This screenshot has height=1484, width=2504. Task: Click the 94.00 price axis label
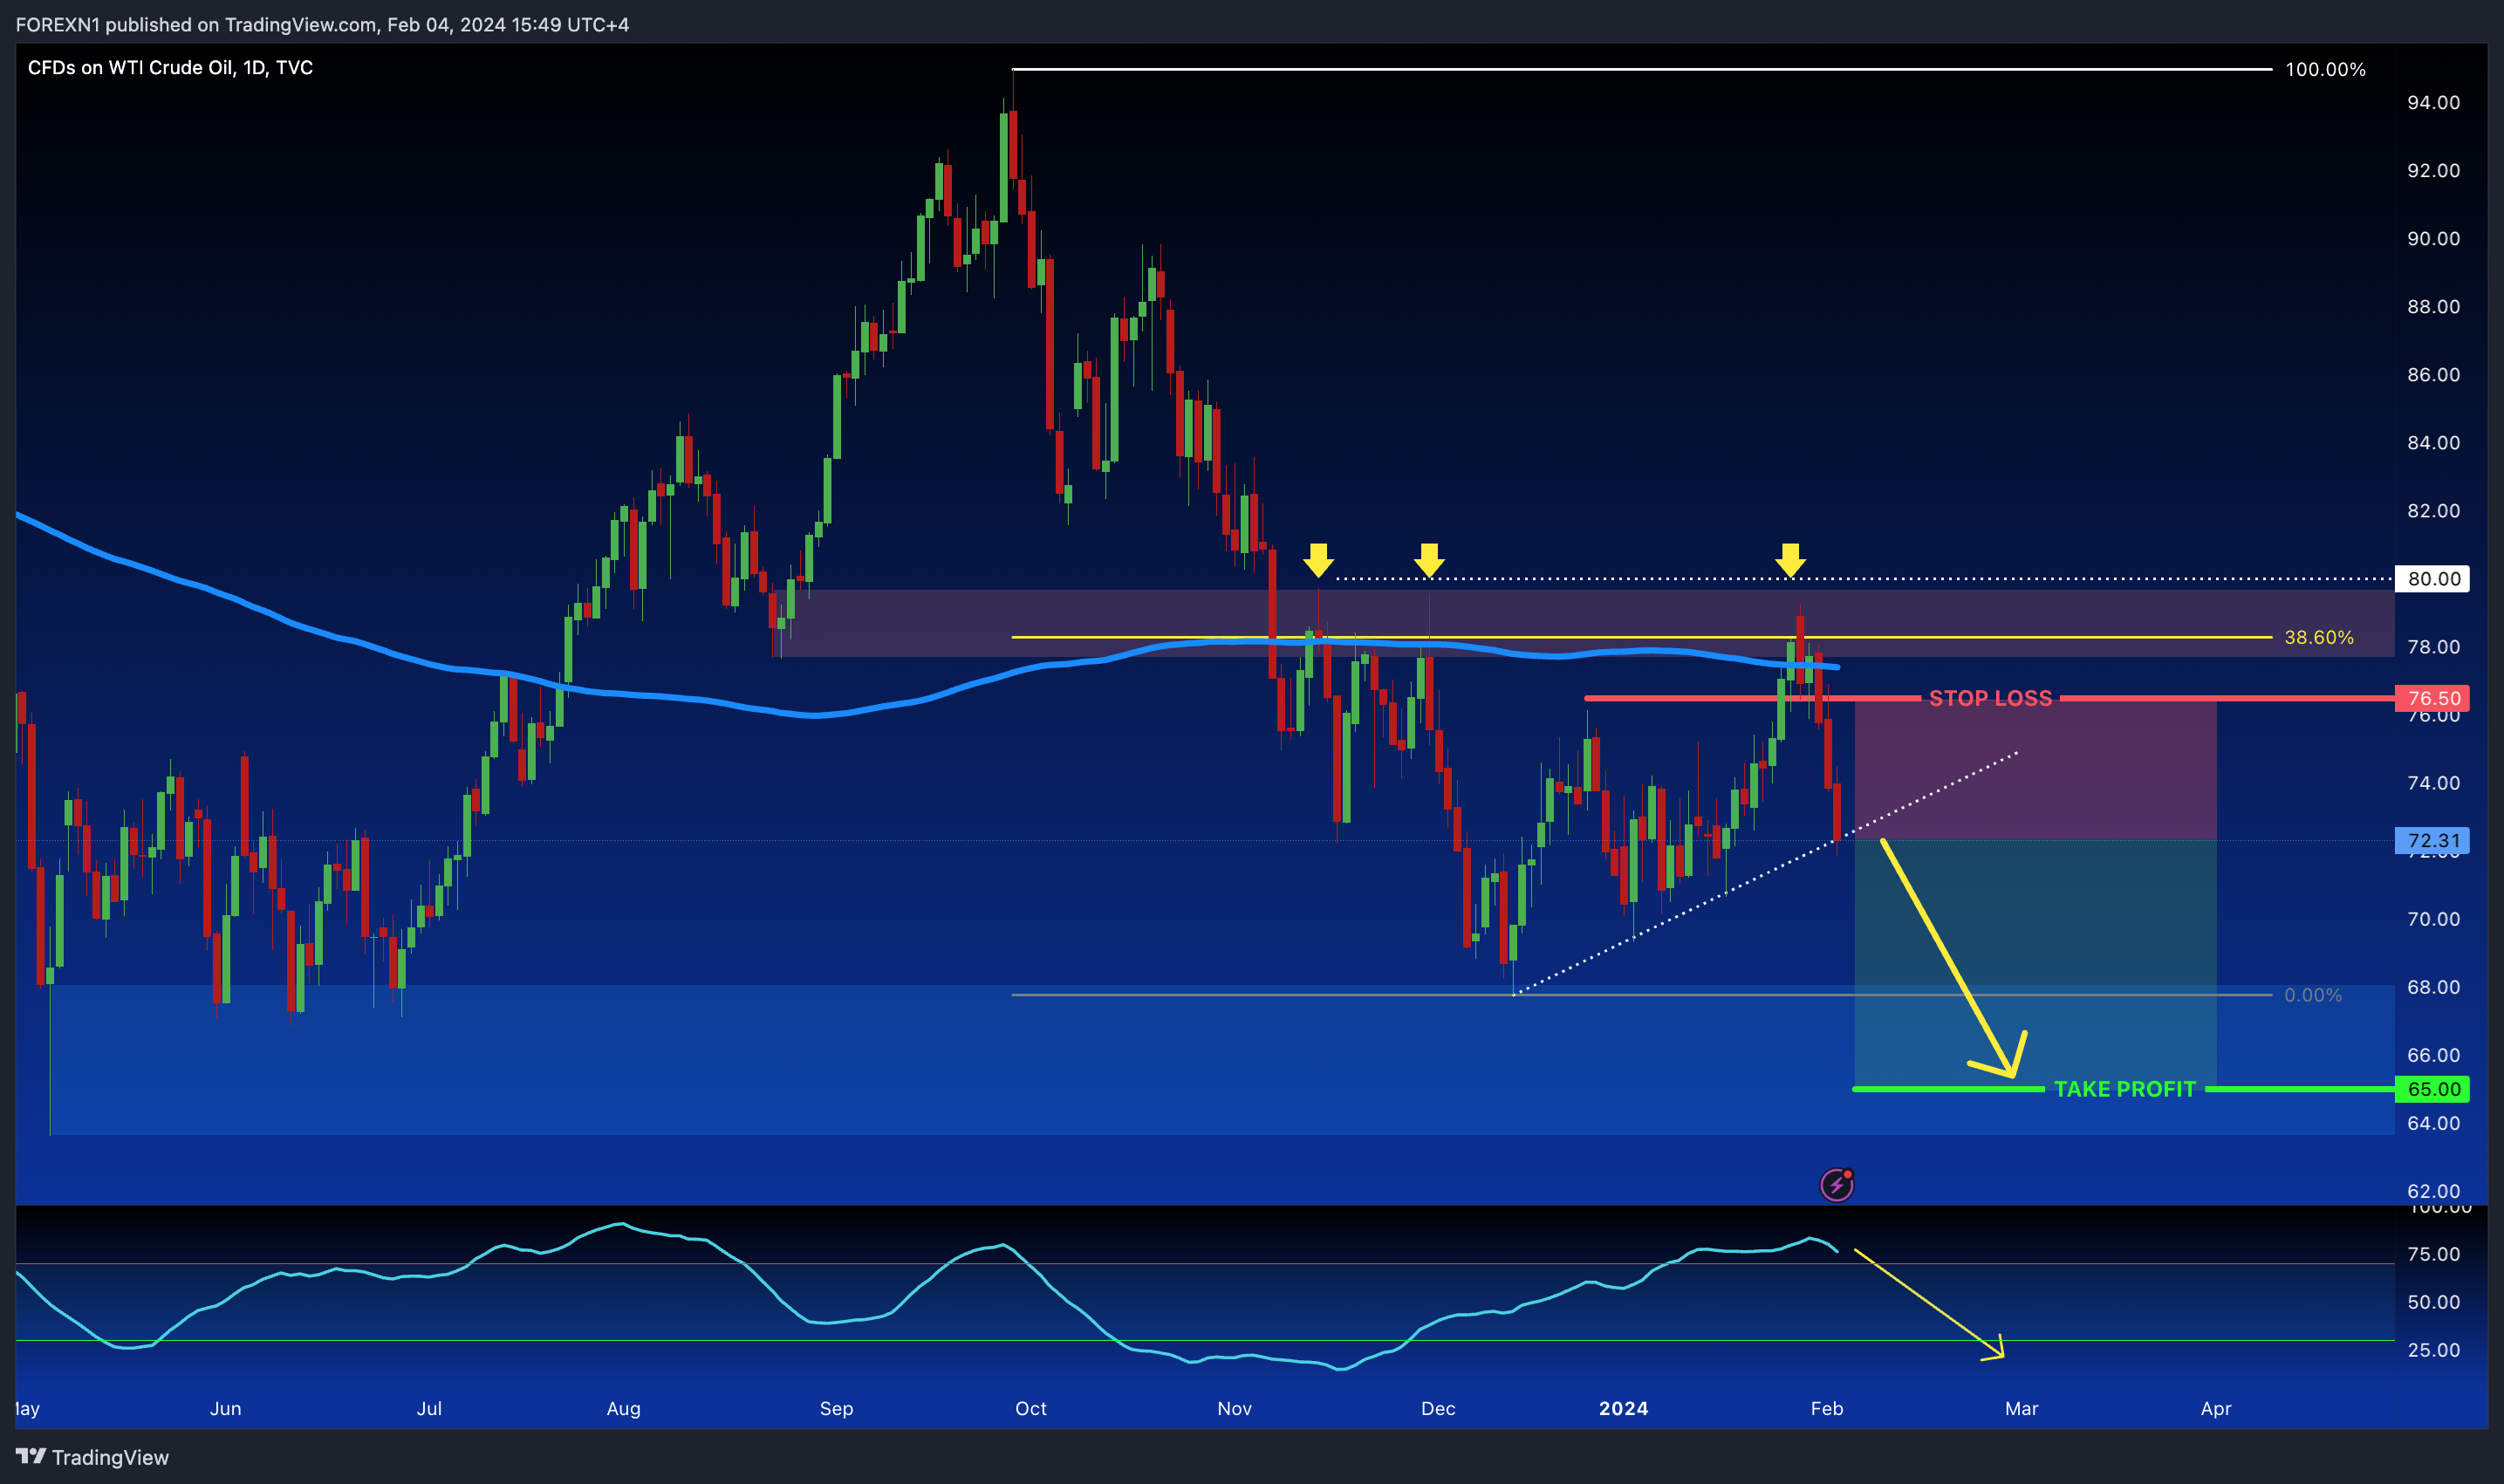(2433, 102)
